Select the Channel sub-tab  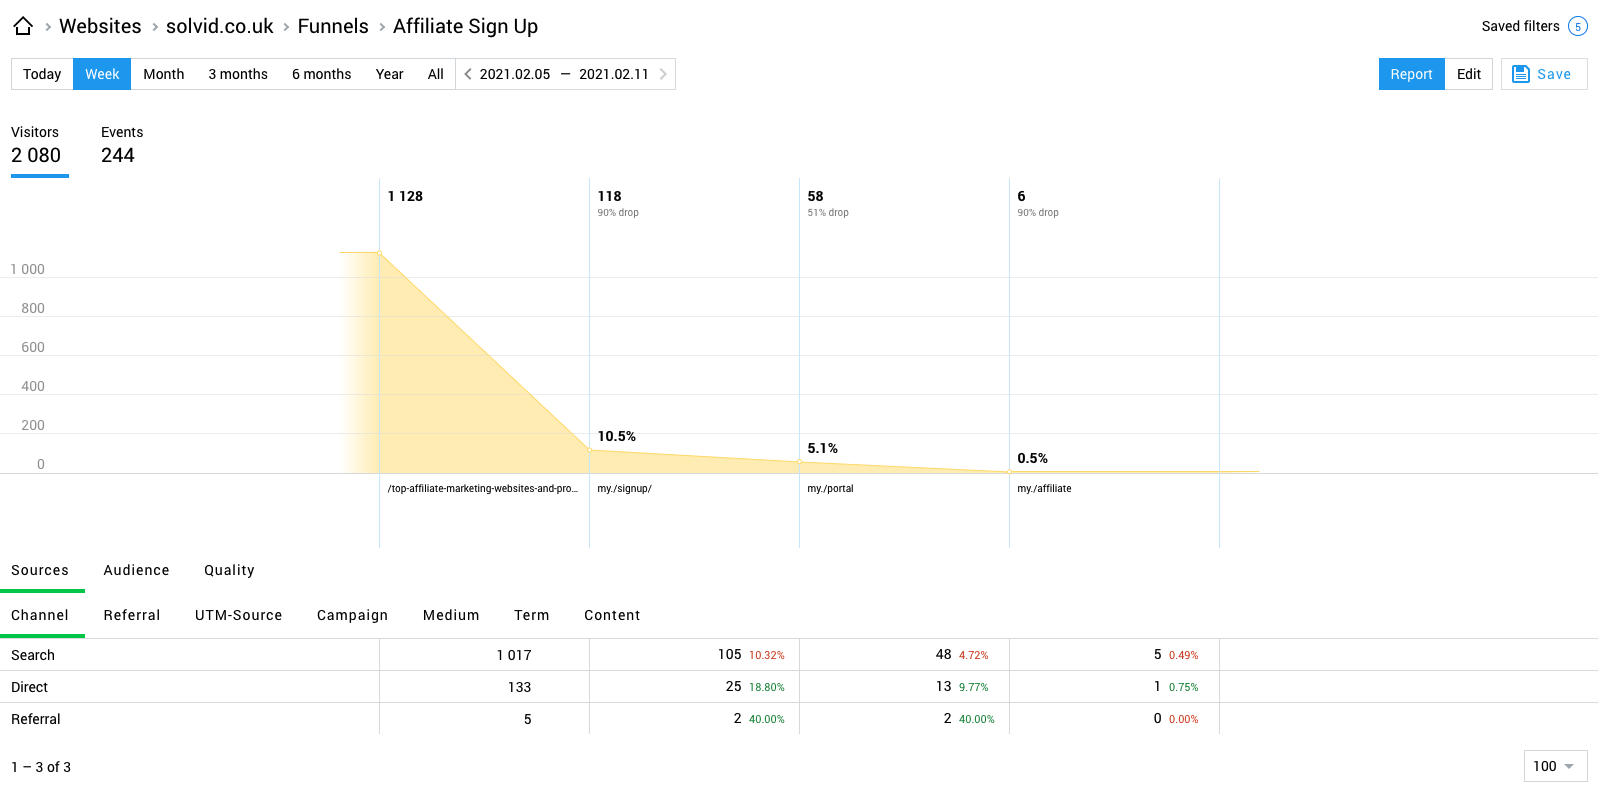click(40, 615)
